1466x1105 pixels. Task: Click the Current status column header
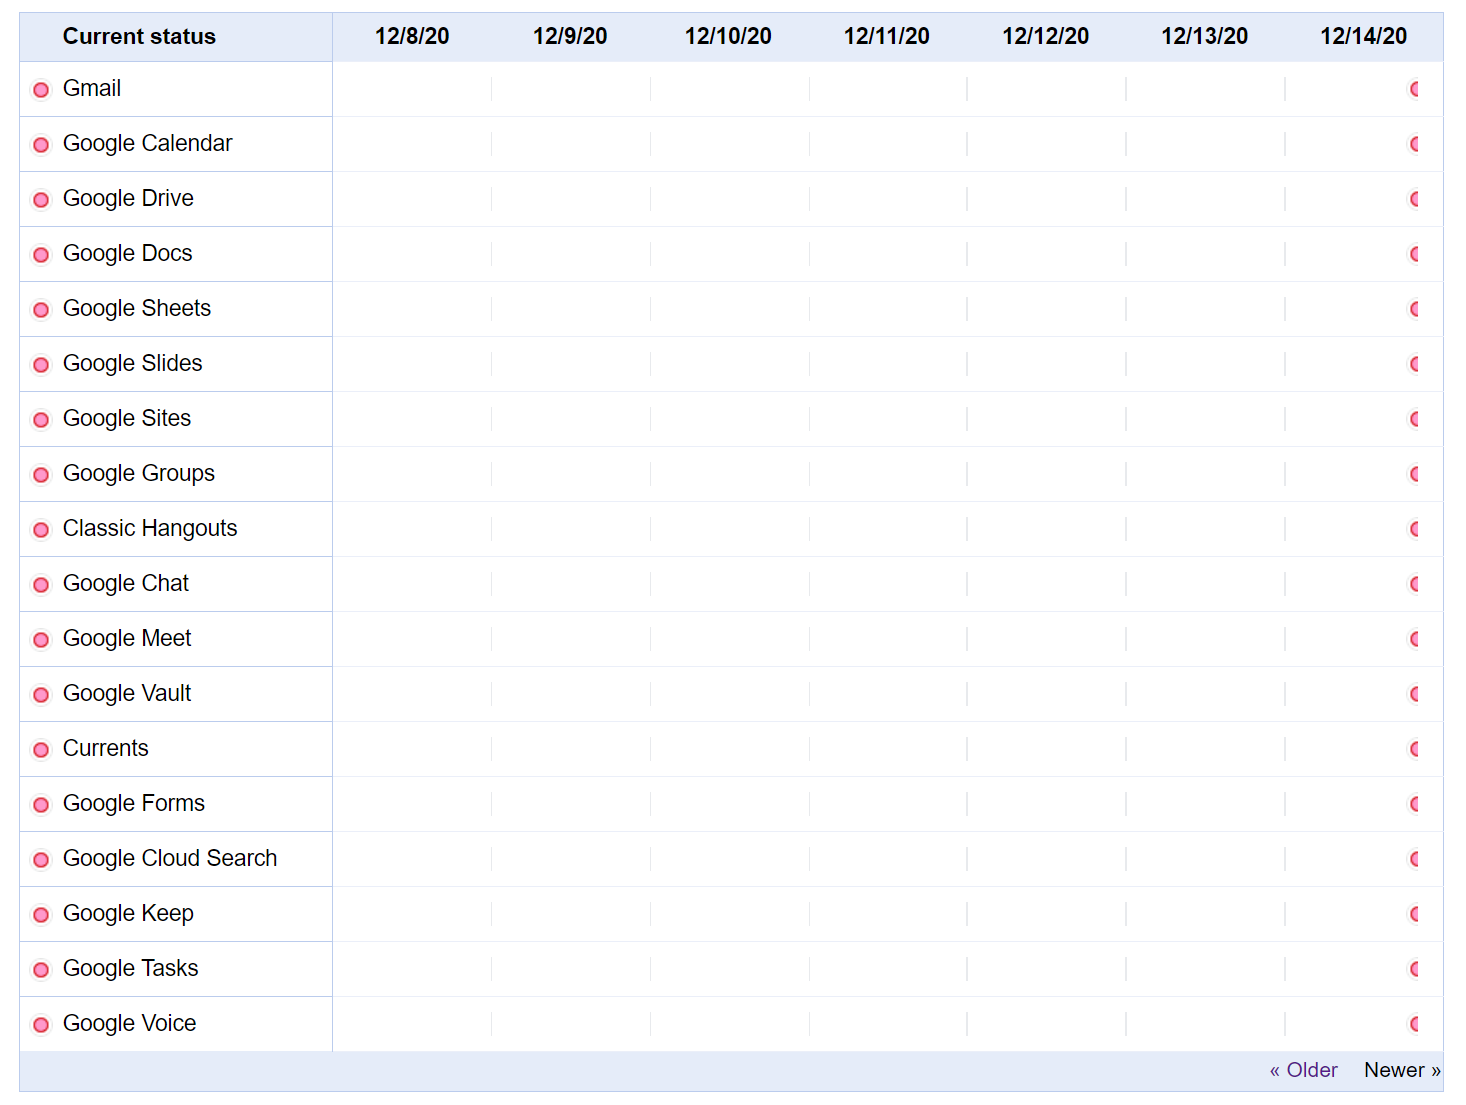pos(139,36)
